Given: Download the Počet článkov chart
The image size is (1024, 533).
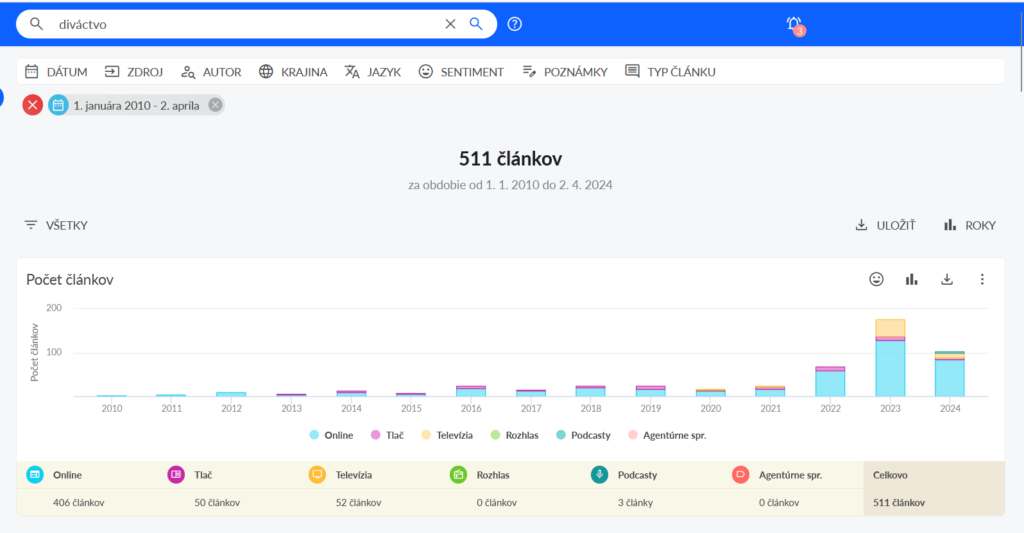Looking at the screenshot, I should point(947,279).
